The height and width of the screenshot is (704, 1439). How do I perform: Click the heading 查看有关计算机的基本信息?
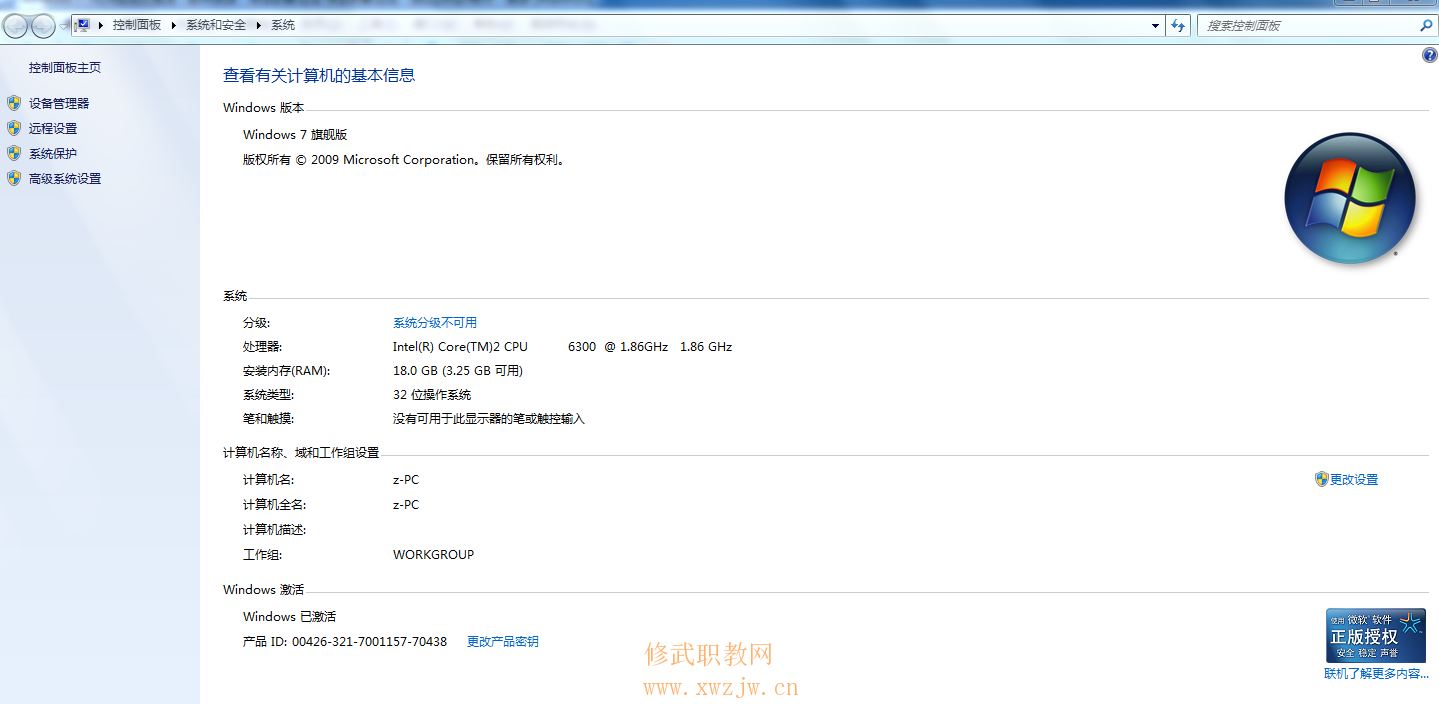point(319,75)
